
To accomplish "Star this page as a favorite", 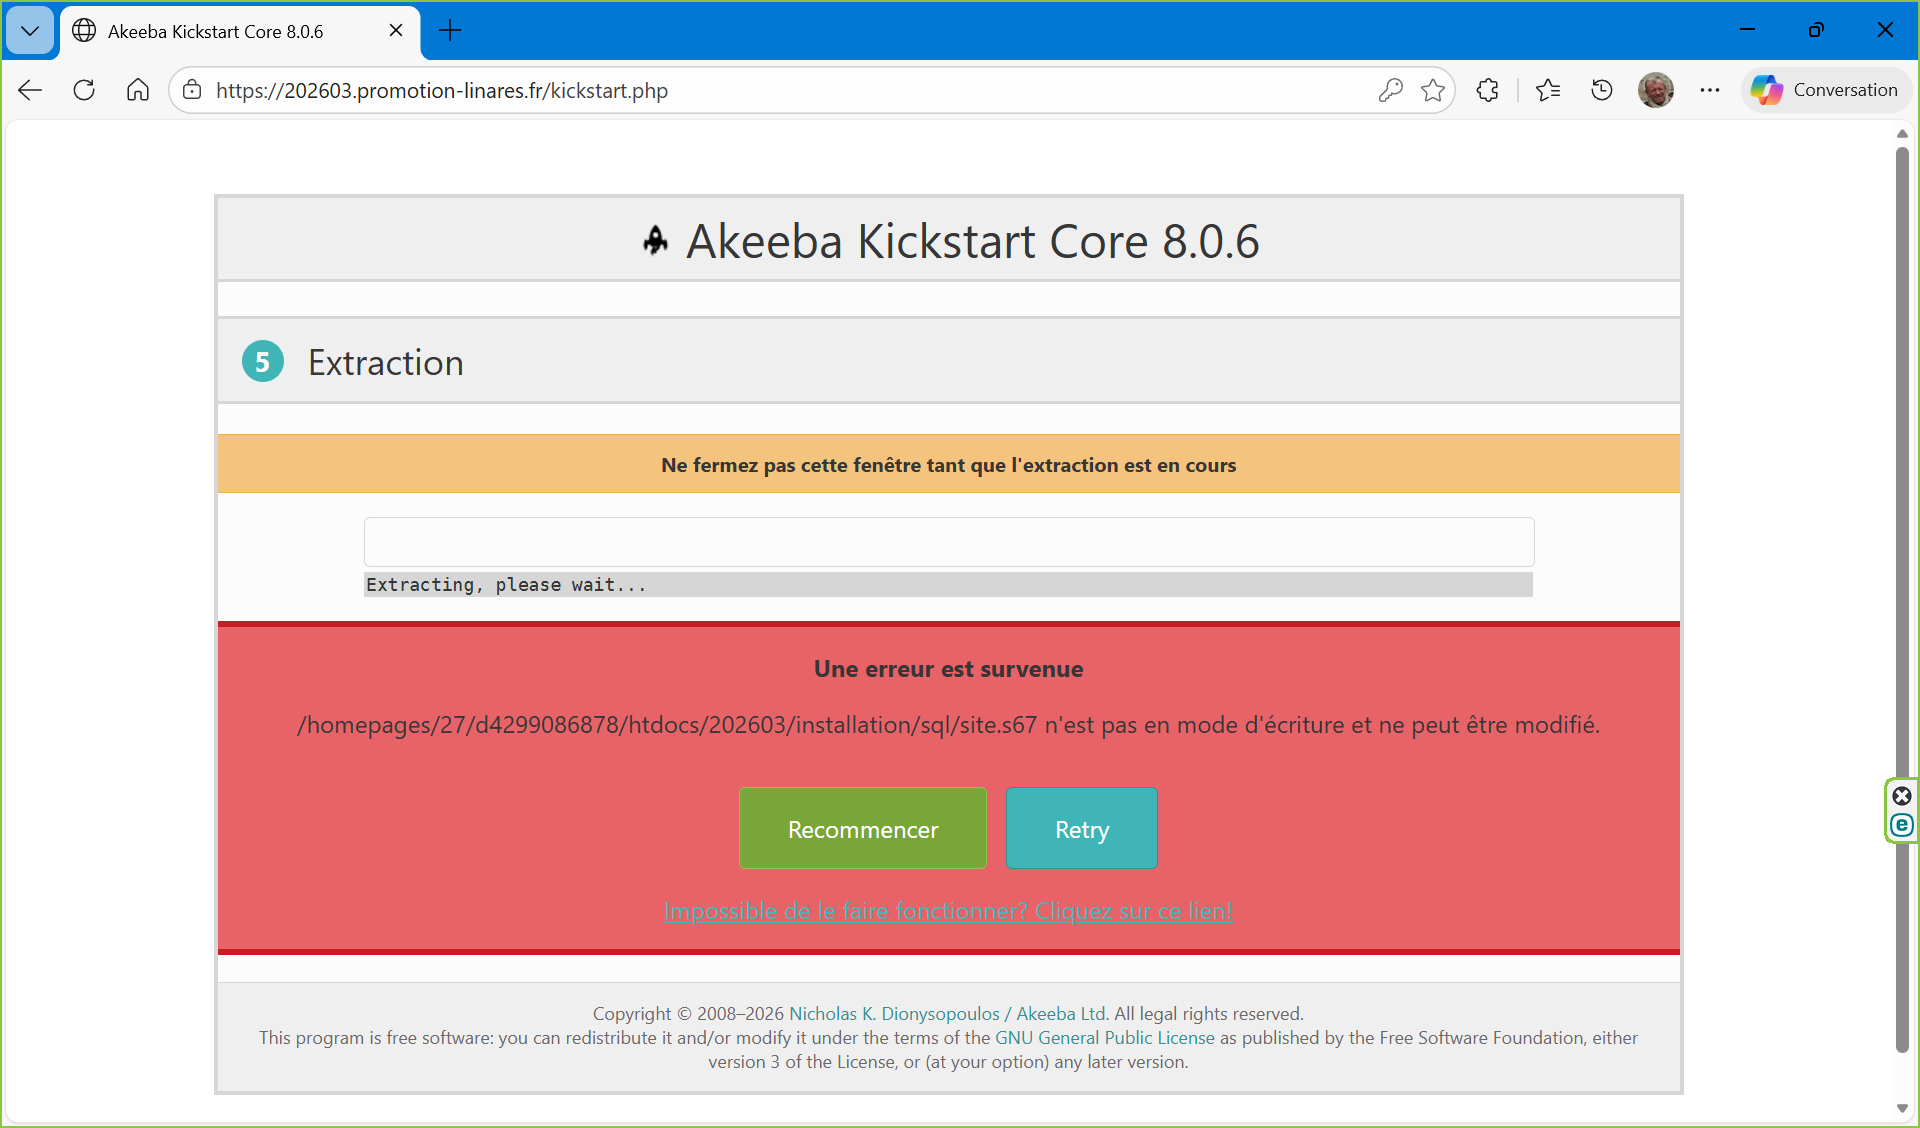I will [x=1433, y=90].
